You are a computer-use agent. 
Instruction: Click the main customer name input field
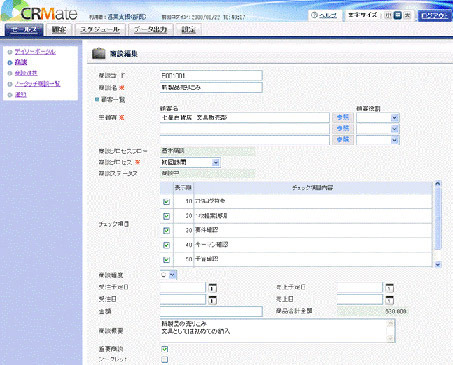click(x=245, y=118)
